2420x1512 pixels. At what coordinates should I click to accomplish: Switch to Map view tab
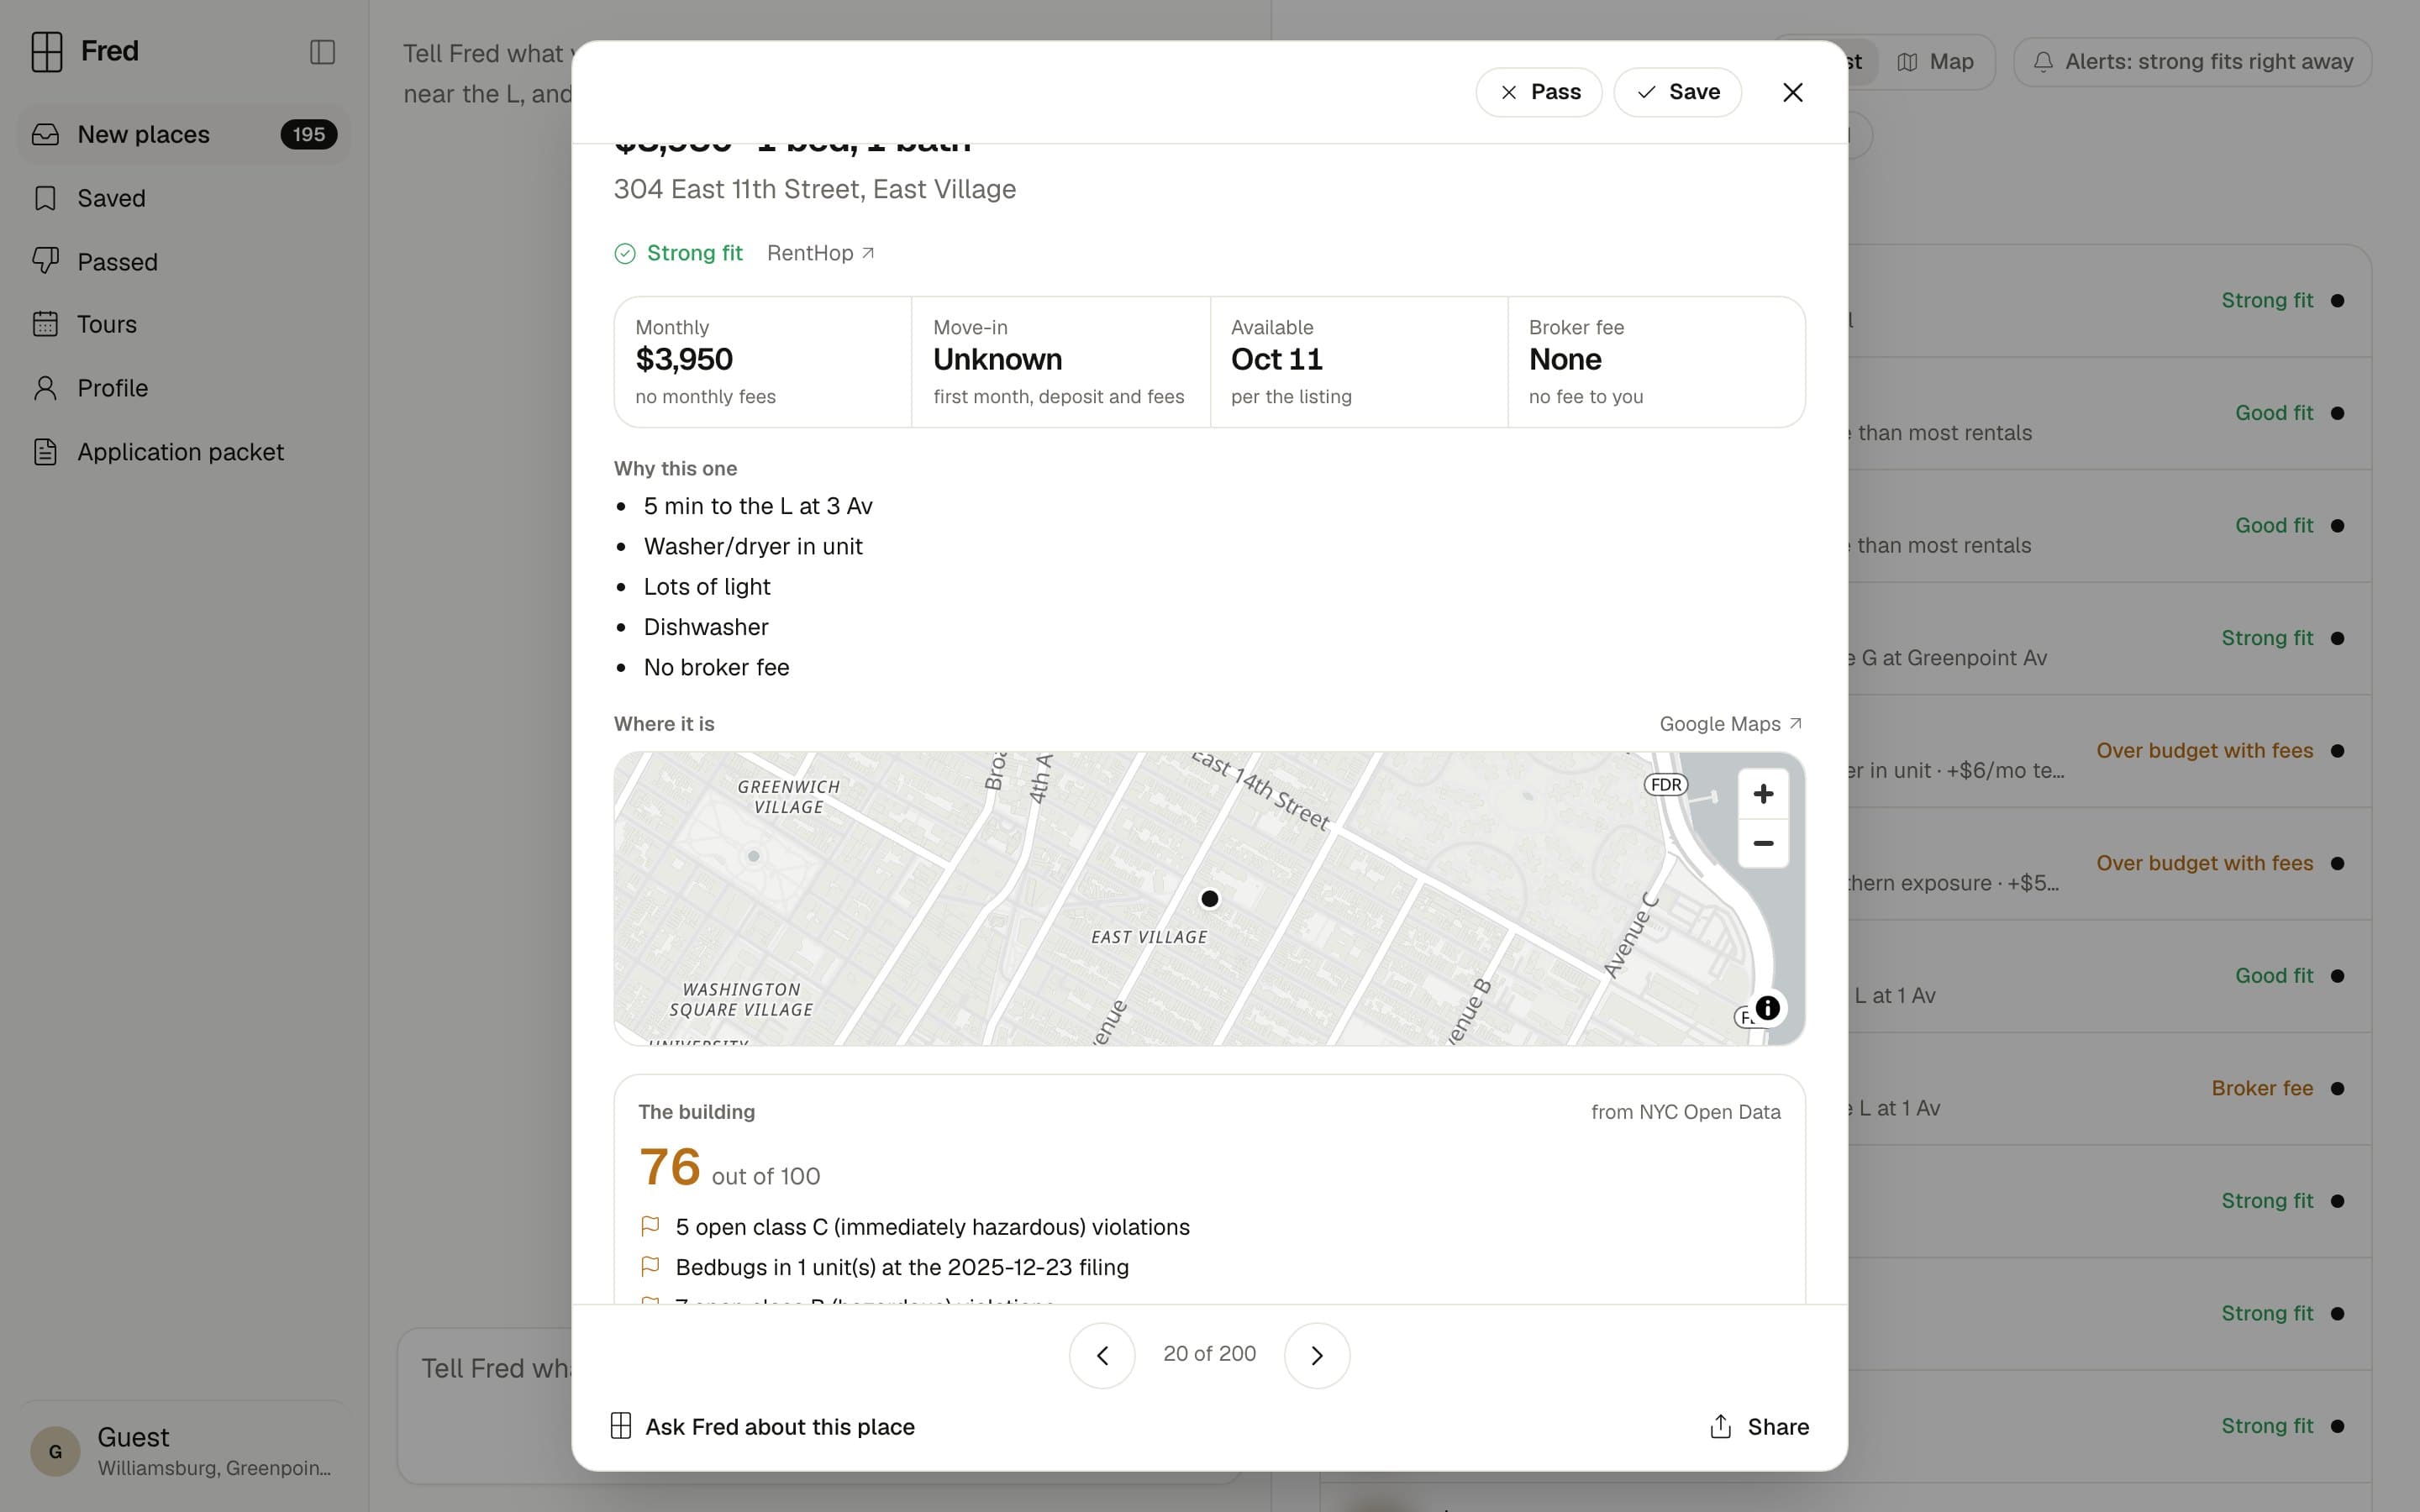(x=1936, y=62)
